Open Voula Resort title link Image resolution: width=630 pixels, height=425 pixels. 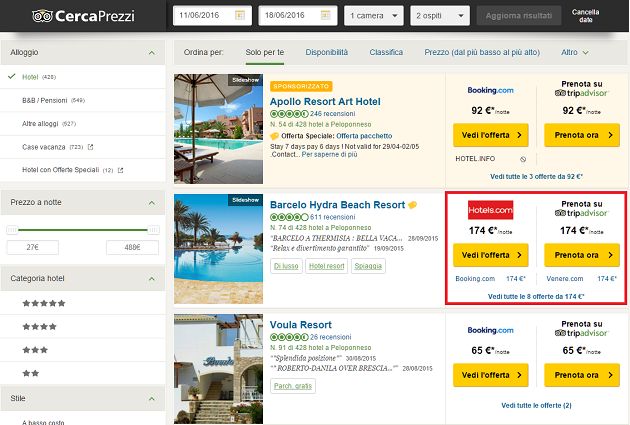point(301,325)
